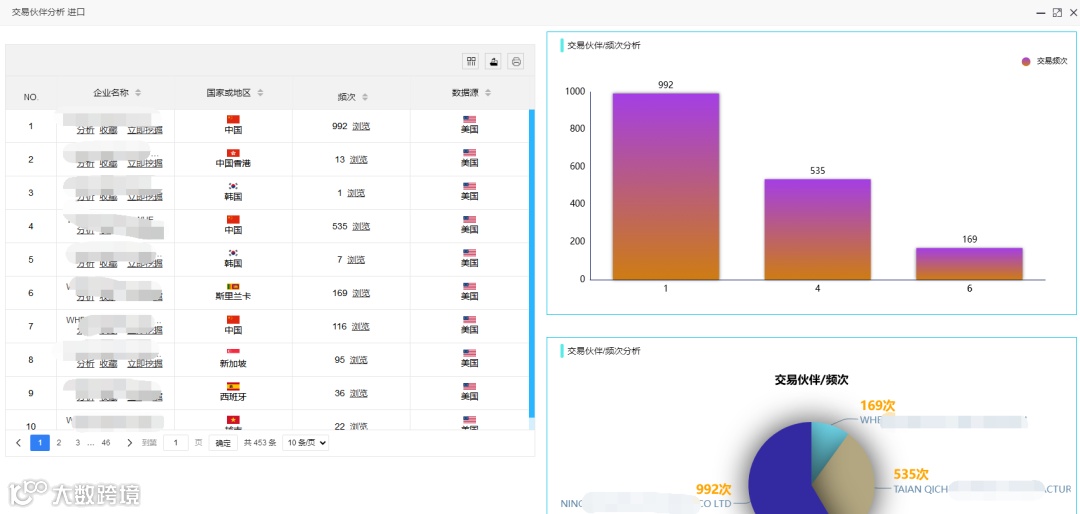Select page 1 in pagination

40,443
